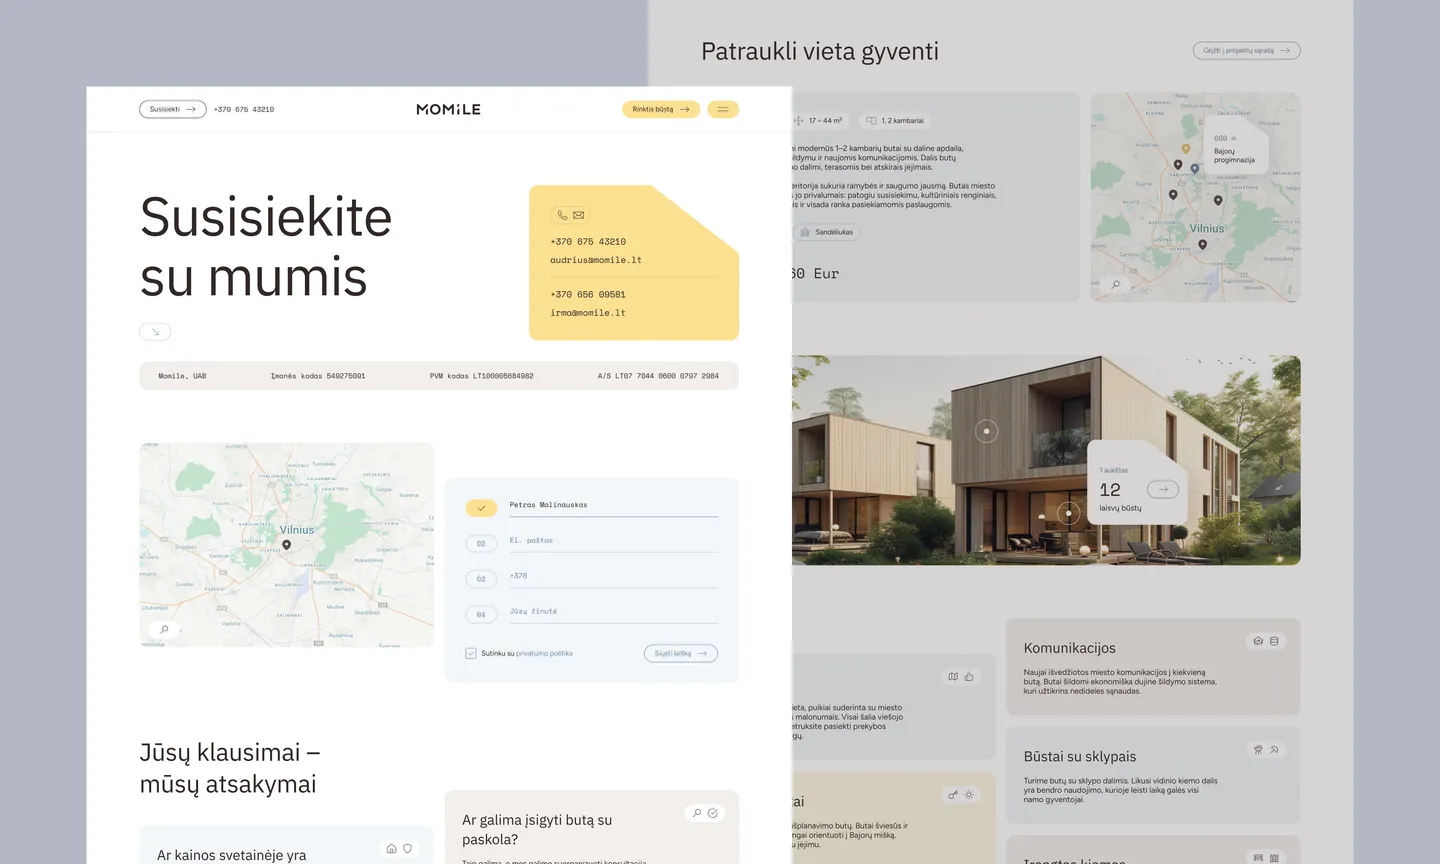1440x864 pixels.
Task: Click the diagonal arrow button under the Susisiekite heading
Action: 155,332
